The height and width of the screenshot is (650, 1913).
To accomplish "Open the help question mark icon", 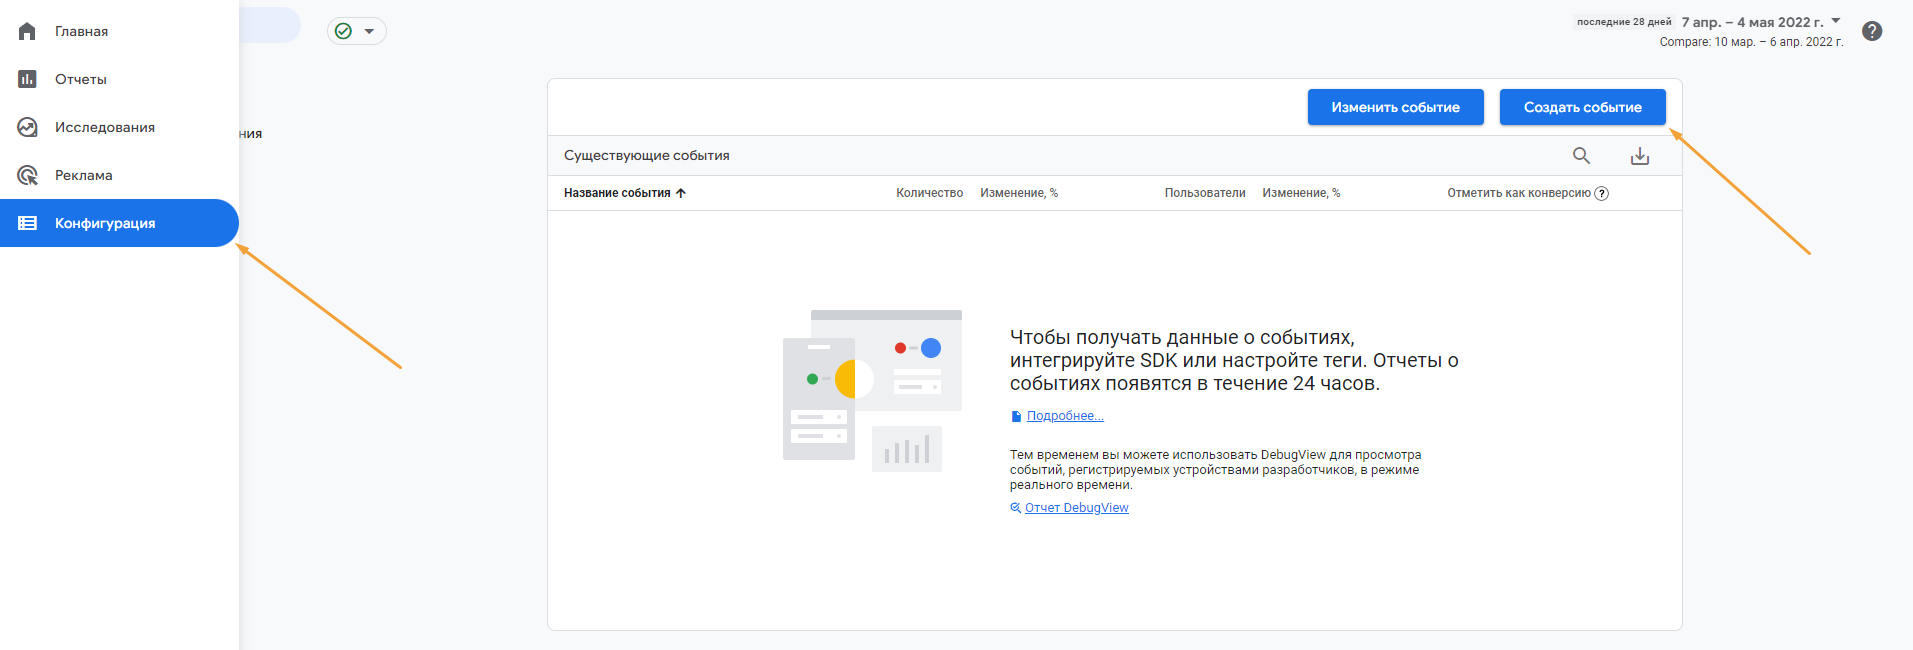I will (1873, 31).
